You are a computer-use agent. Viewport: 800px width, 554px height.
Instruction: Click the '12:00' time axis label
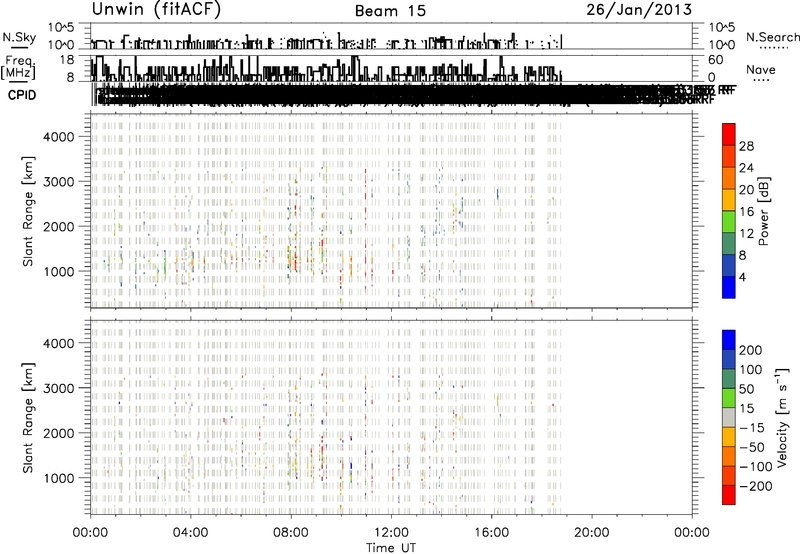click(391, 533)
